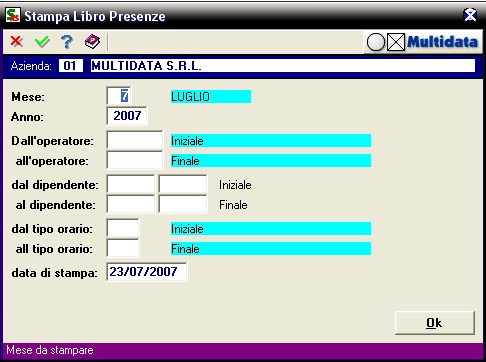Click the Stampa Libro Presenze title text
This screenshot has width=486, height=362.
click(x=95, y=16)
